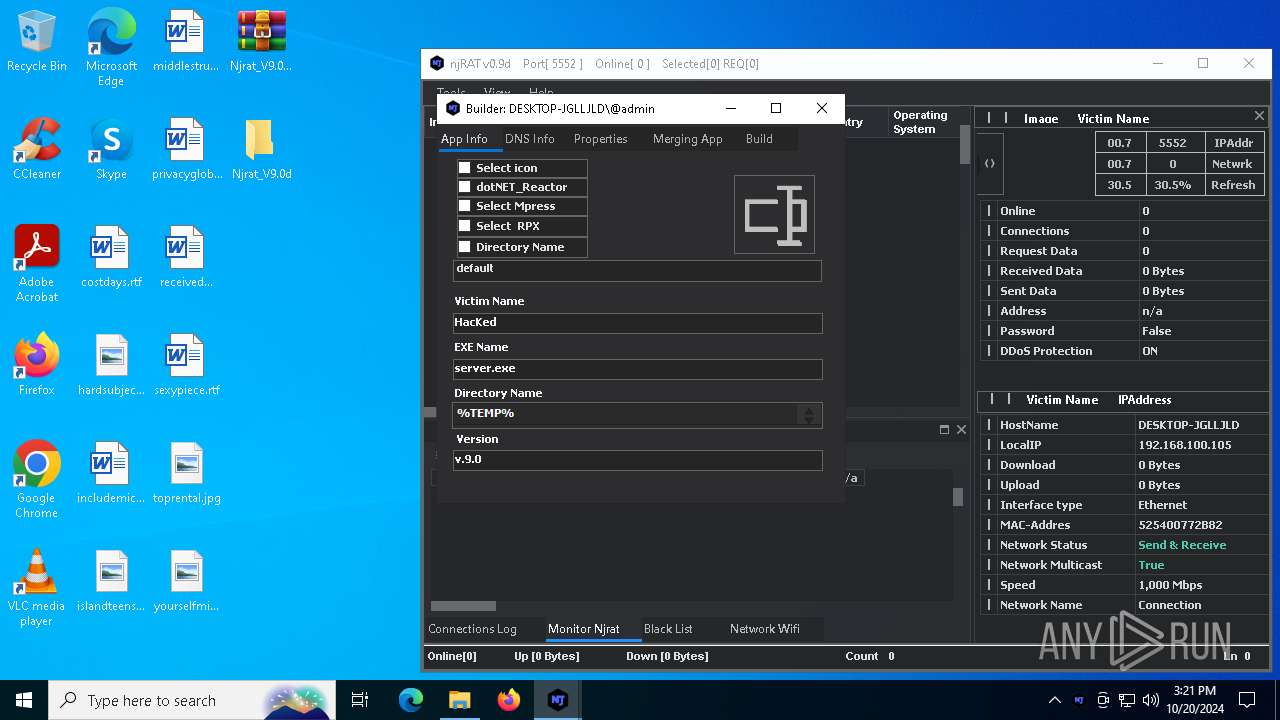Screen dimensions: 1280x720
Task: Launch Google Chrome desktop shortcut
Action: [x=37, y=480]
